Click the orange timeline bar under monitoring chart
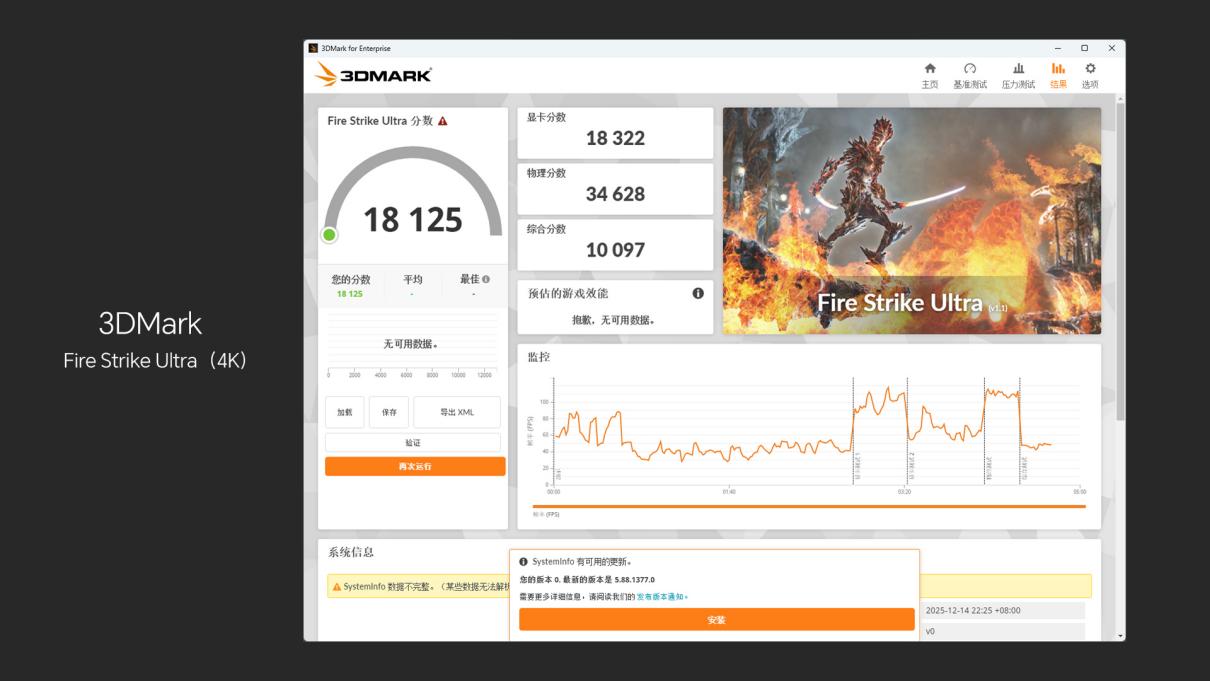Image resolution: width=1210 pixels, height=681 pixels. tap(809, 506)
